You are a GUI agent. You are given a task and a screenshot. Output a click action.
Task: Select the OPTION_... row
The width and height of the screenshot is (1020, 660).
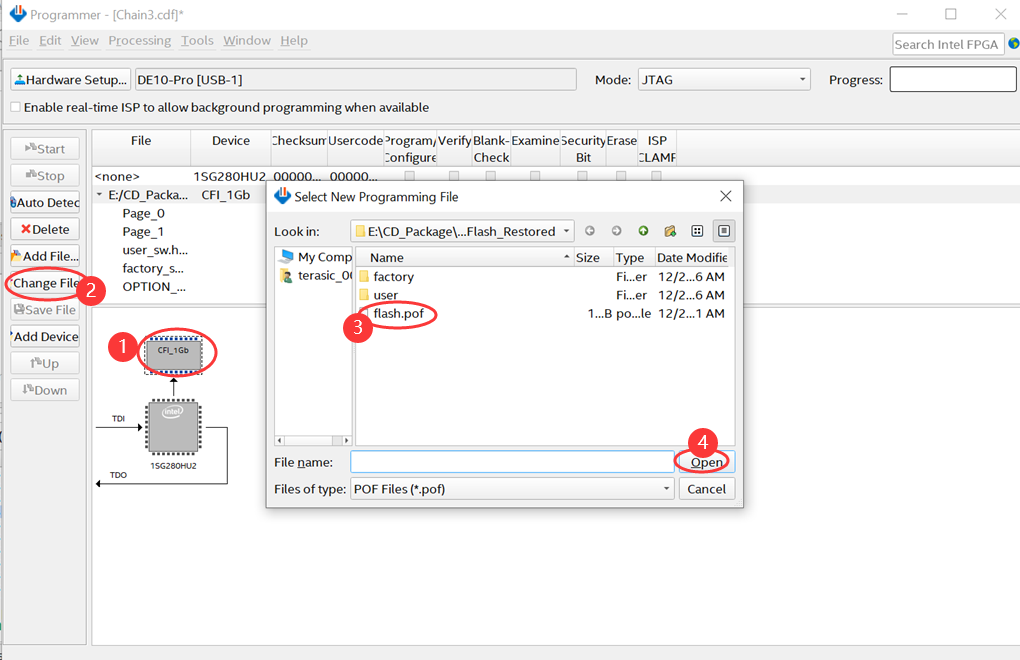(154, 286)
